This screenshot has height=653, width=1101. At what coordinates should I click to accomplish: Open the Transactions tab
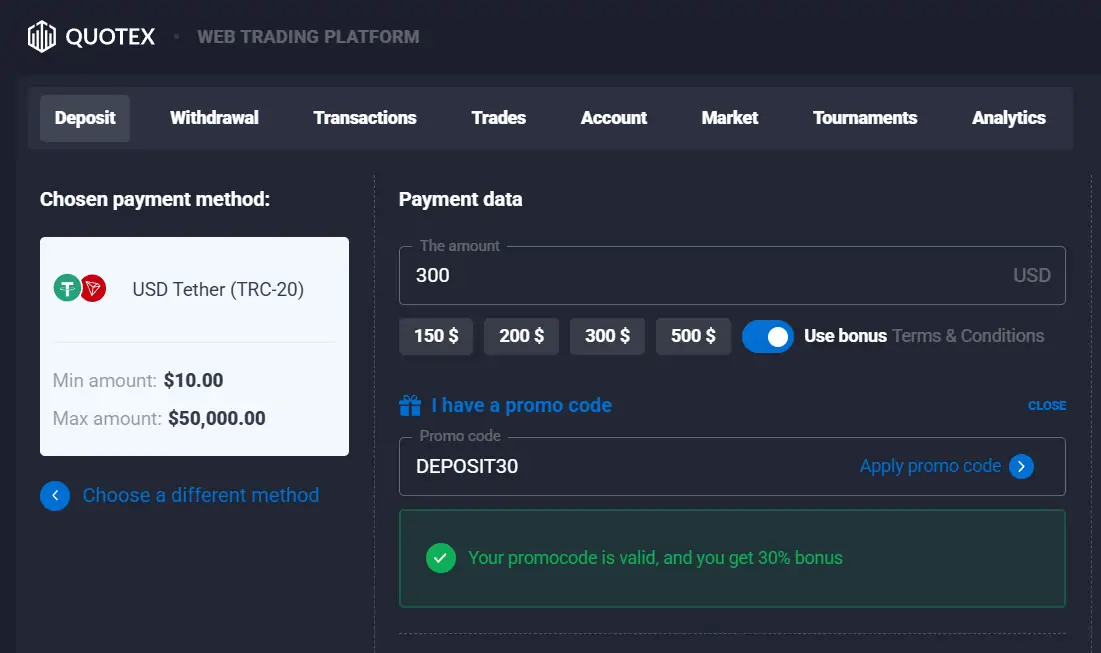coord(364,117)
